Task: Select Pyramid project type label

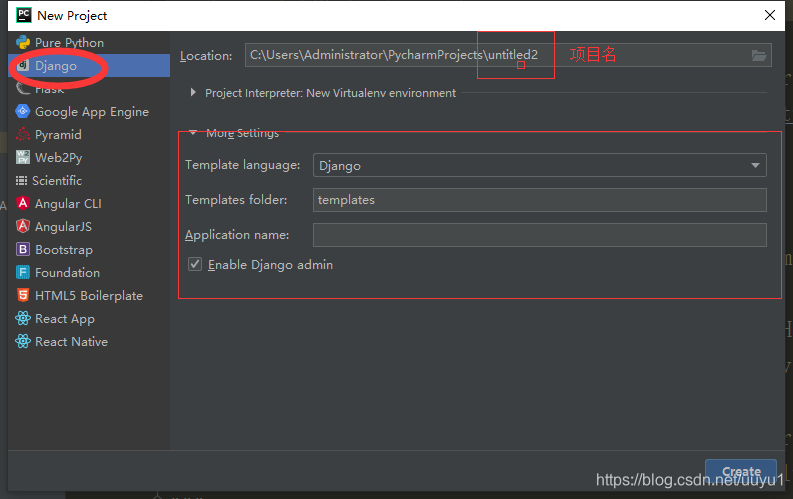Action: pyautogui.click(x=58, y=134)
